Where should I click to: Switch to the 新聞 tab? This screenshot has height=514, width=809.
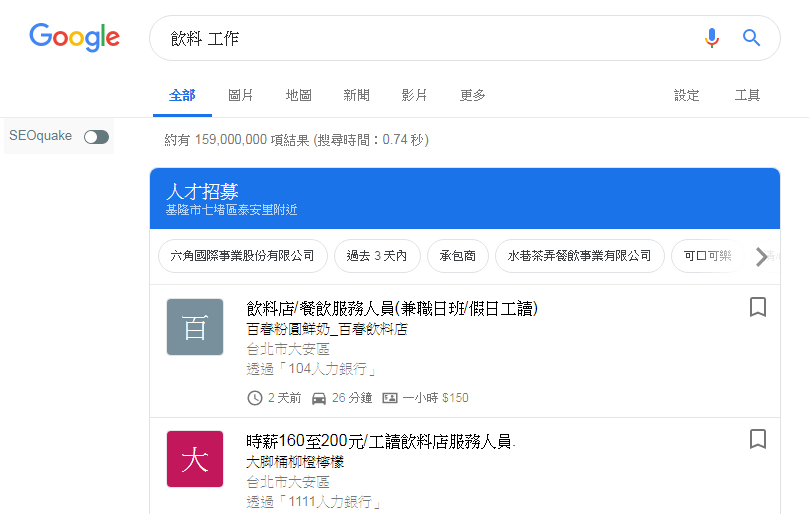click(x=357, y=95)
